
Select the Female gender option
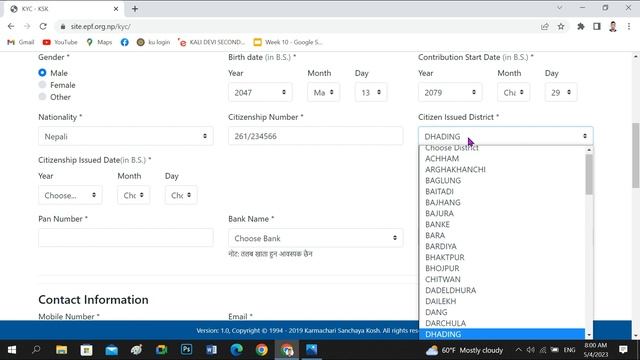click(x=42, y=84)
